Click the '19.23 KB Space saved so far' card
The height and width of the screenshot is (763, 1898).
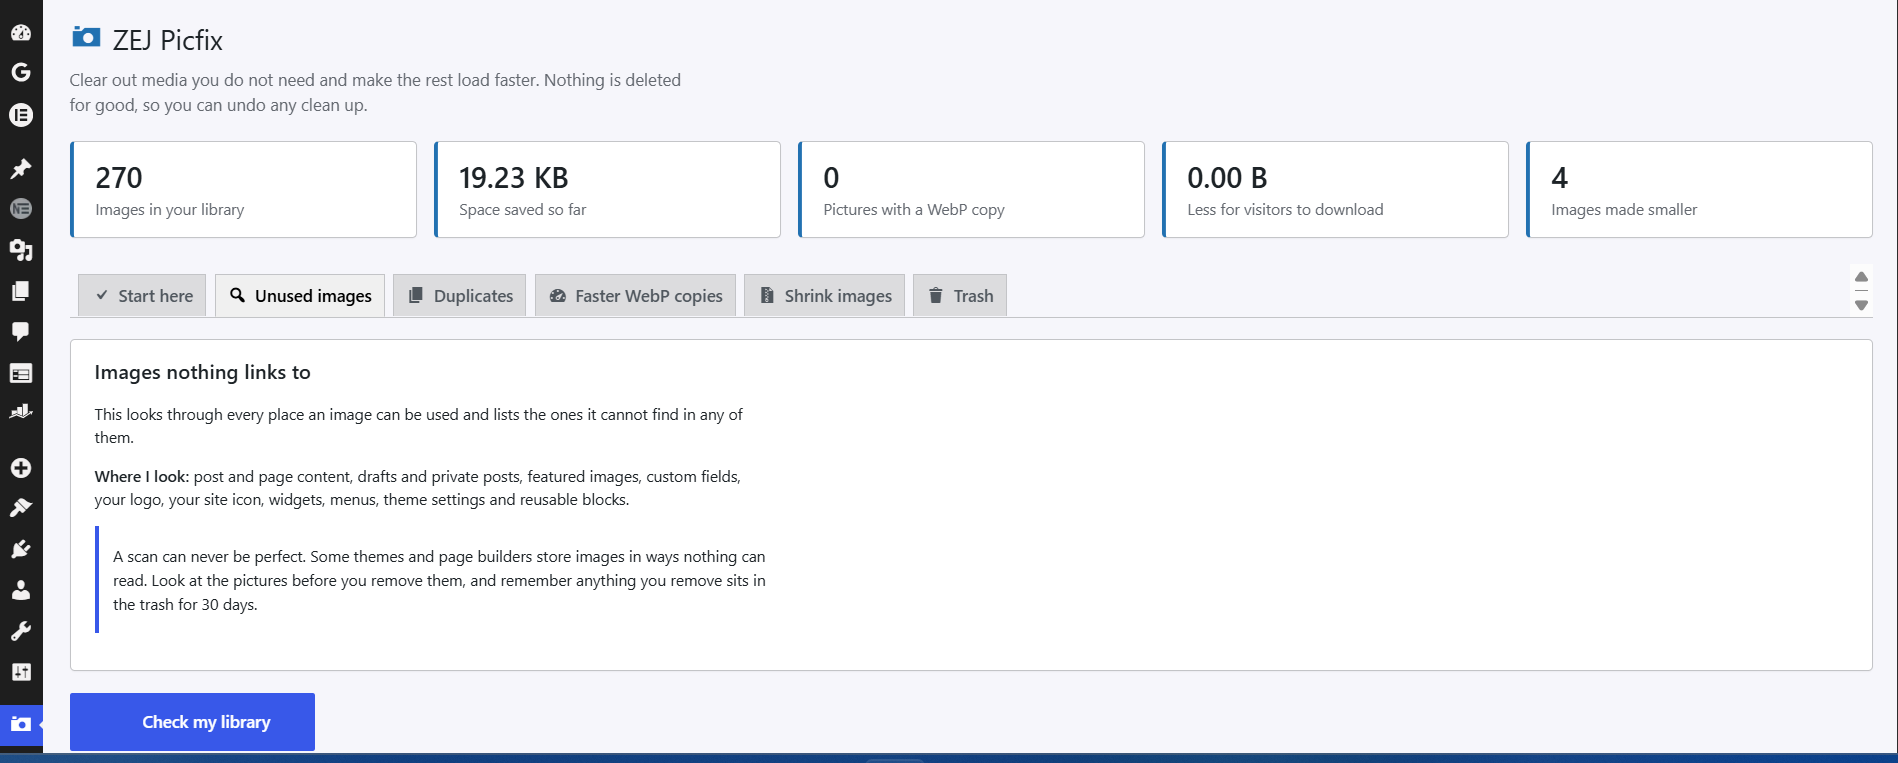coord(607,190)
